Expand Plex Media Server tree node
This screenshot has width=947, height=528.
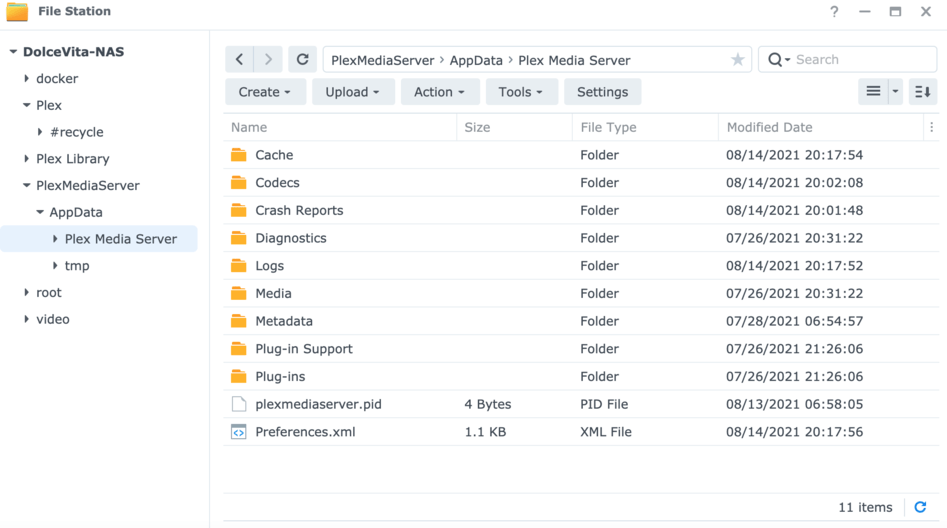coord(55,239)
